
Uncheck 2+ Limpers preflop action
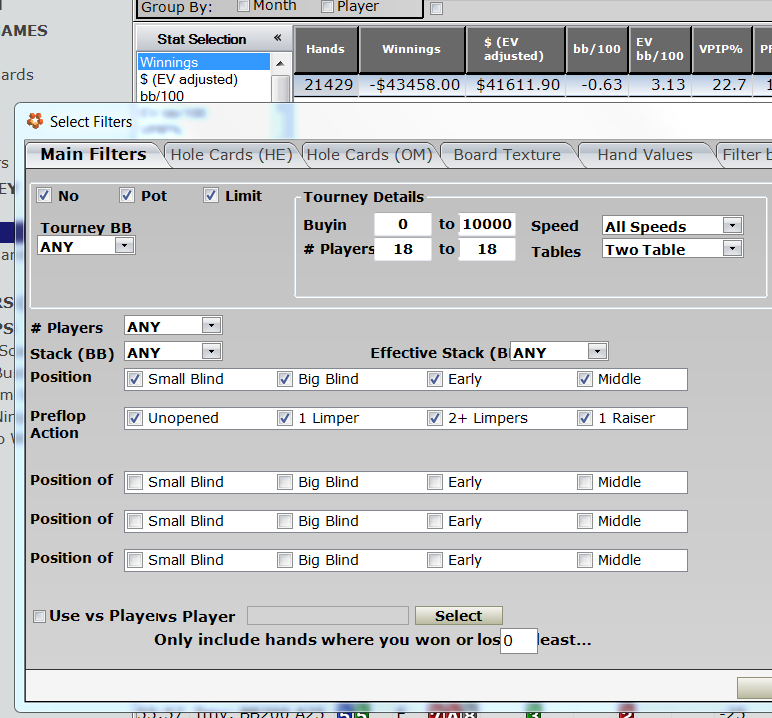tap(435, 418)
